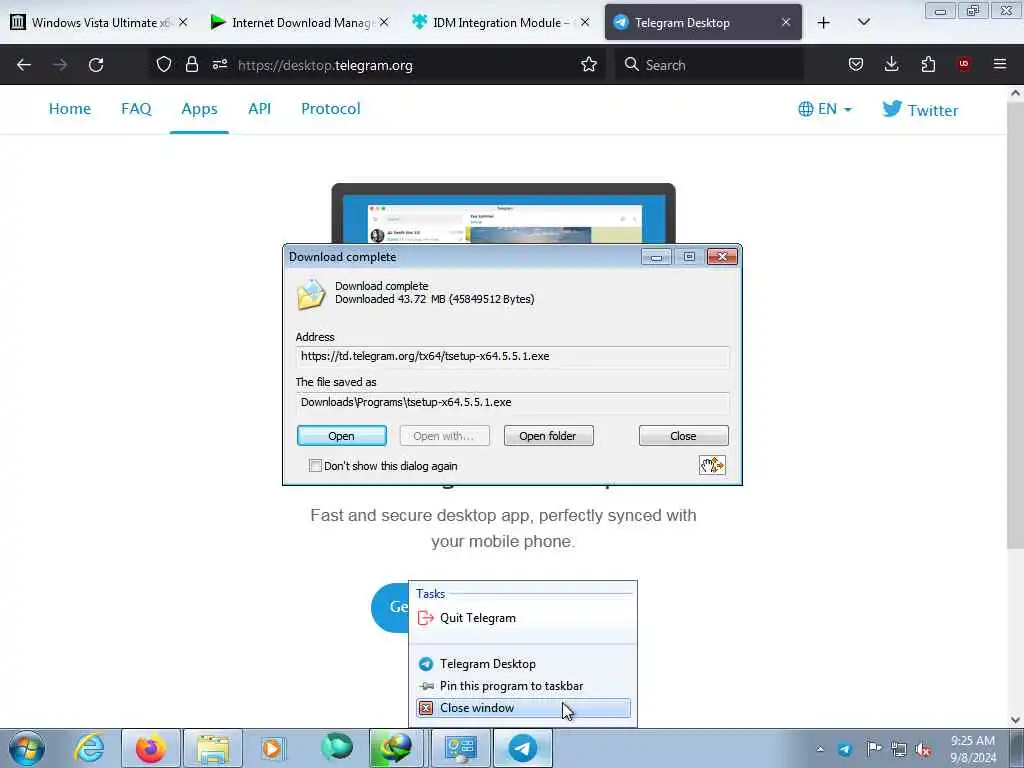Viewport: 1024px width, 768px height.
Task: Open the Twitter link
Action: [x=920, y=110]
